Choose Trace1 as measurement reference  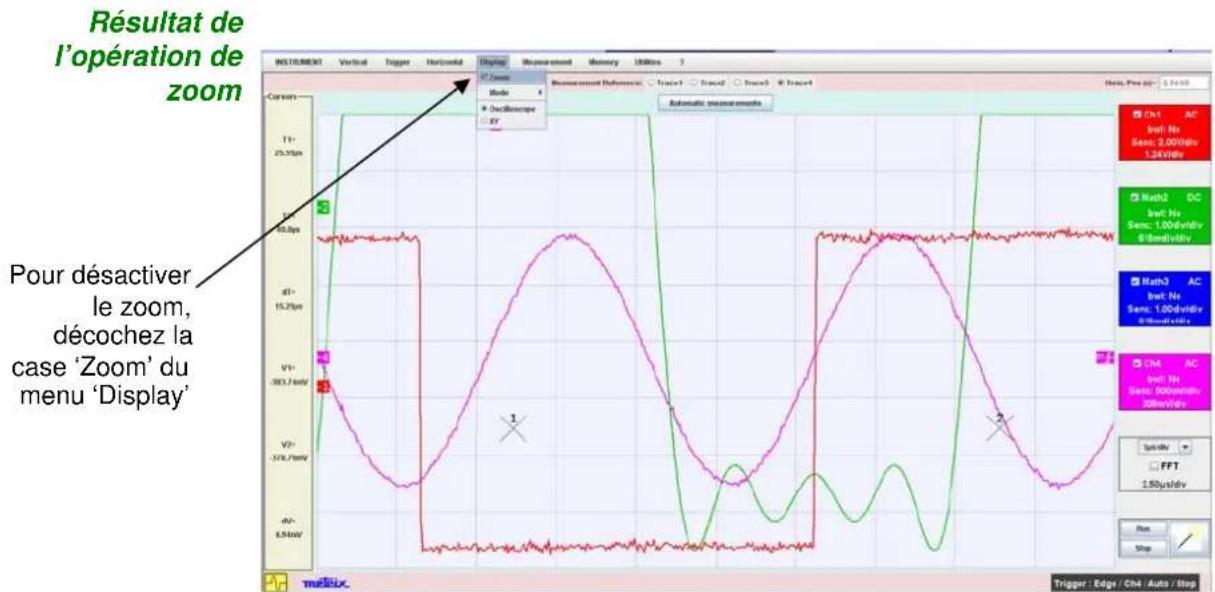click(x=666, y=82)
